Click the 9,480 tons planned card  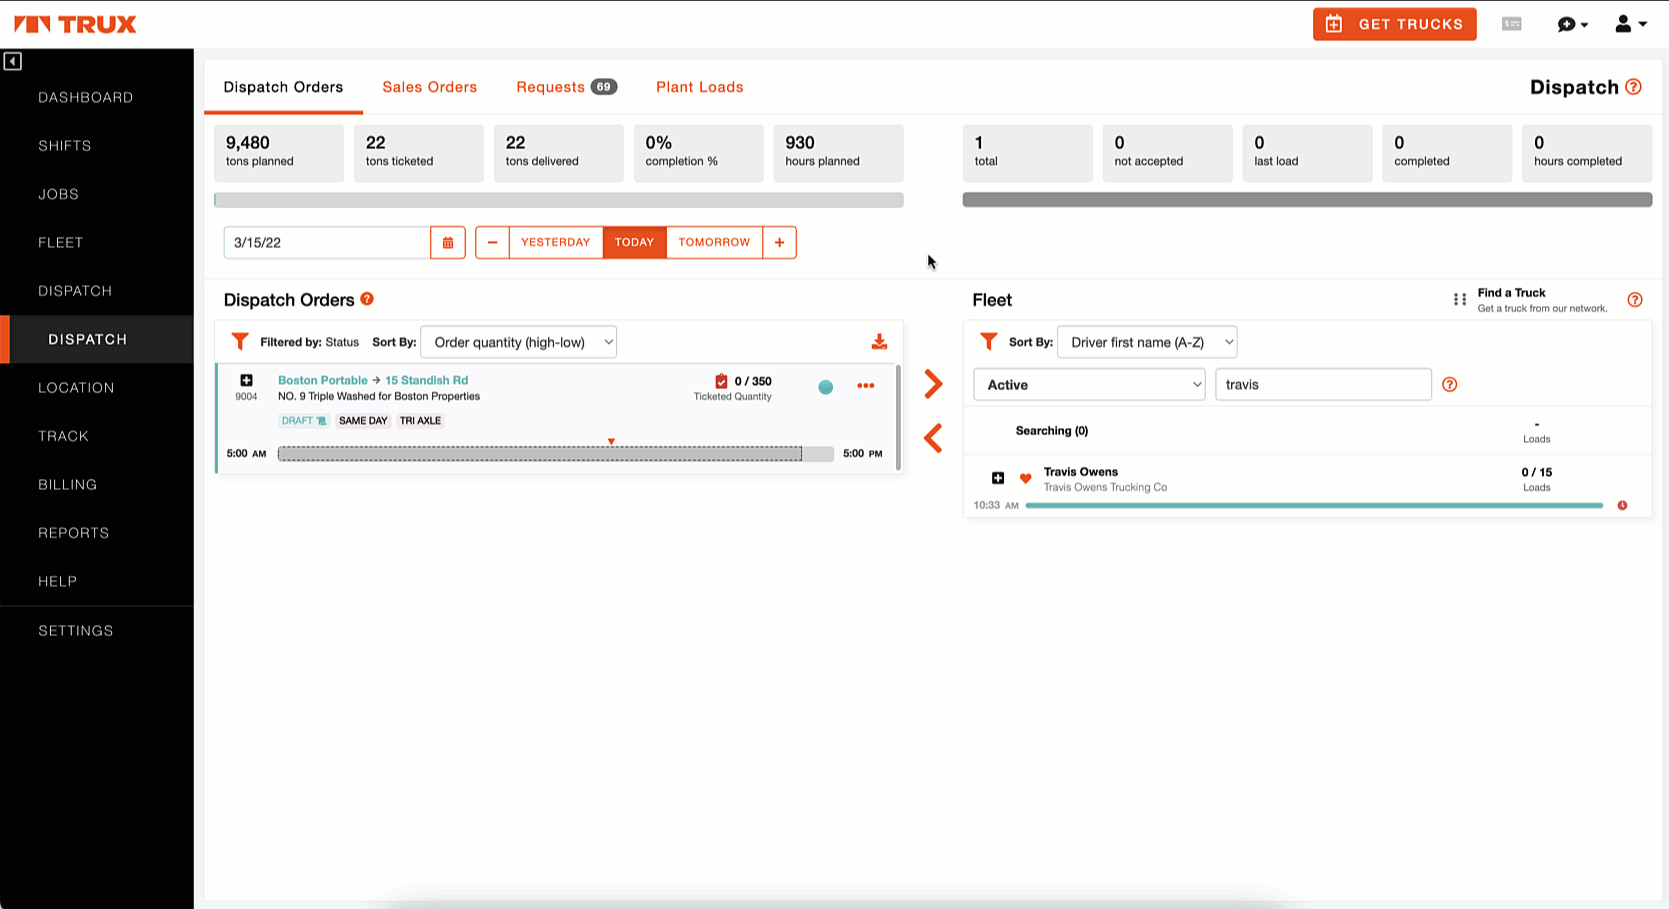pyautogui.click(x=279, y=153)
